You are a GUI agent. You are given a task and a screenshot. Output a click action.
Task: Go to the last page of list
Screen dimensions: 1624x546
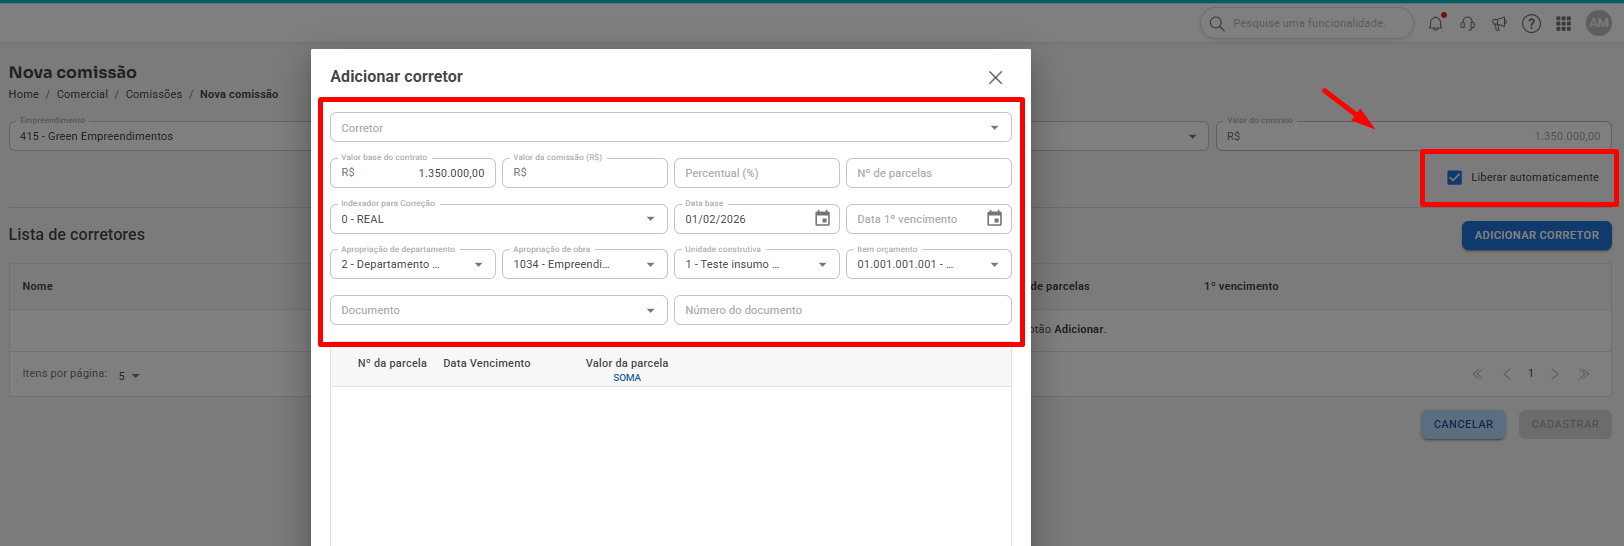tap(1584, 374)
